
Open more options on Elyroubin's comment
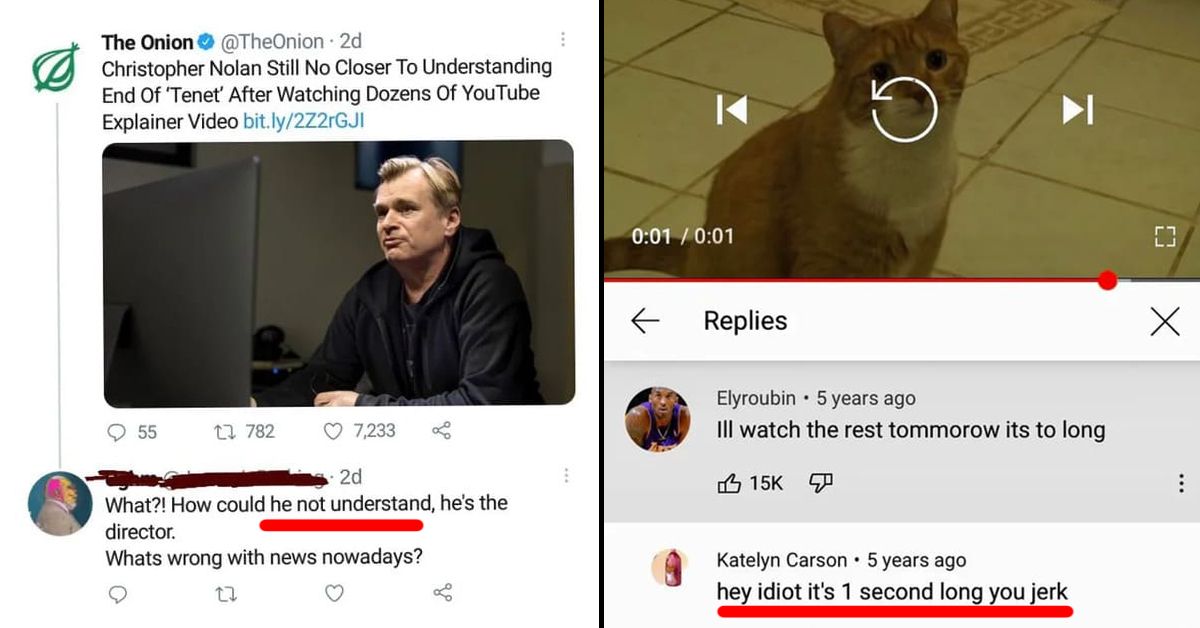(1181, 483)
